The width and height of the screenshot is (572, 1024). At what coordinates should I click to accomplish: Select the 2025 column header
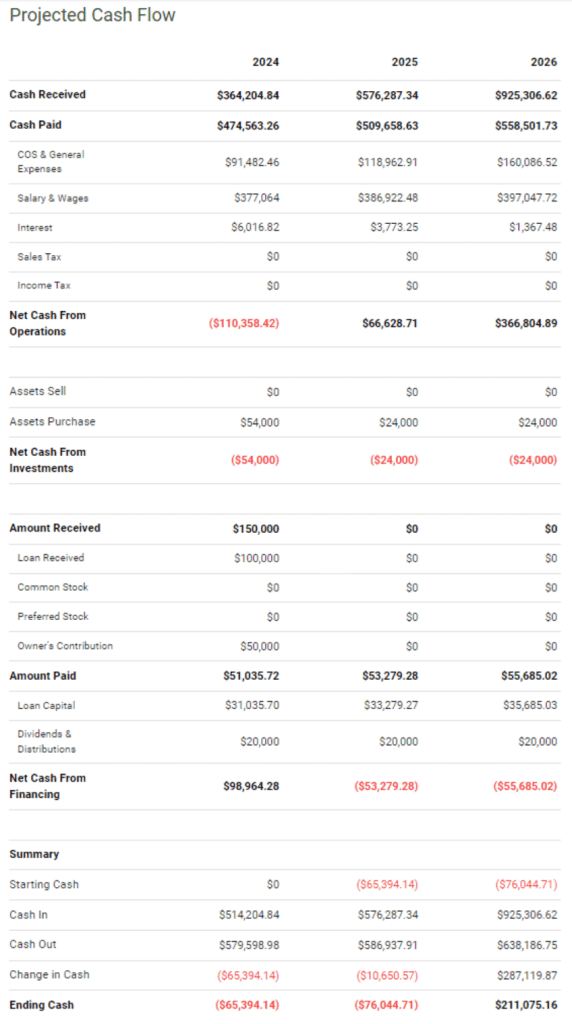(405, 62)
